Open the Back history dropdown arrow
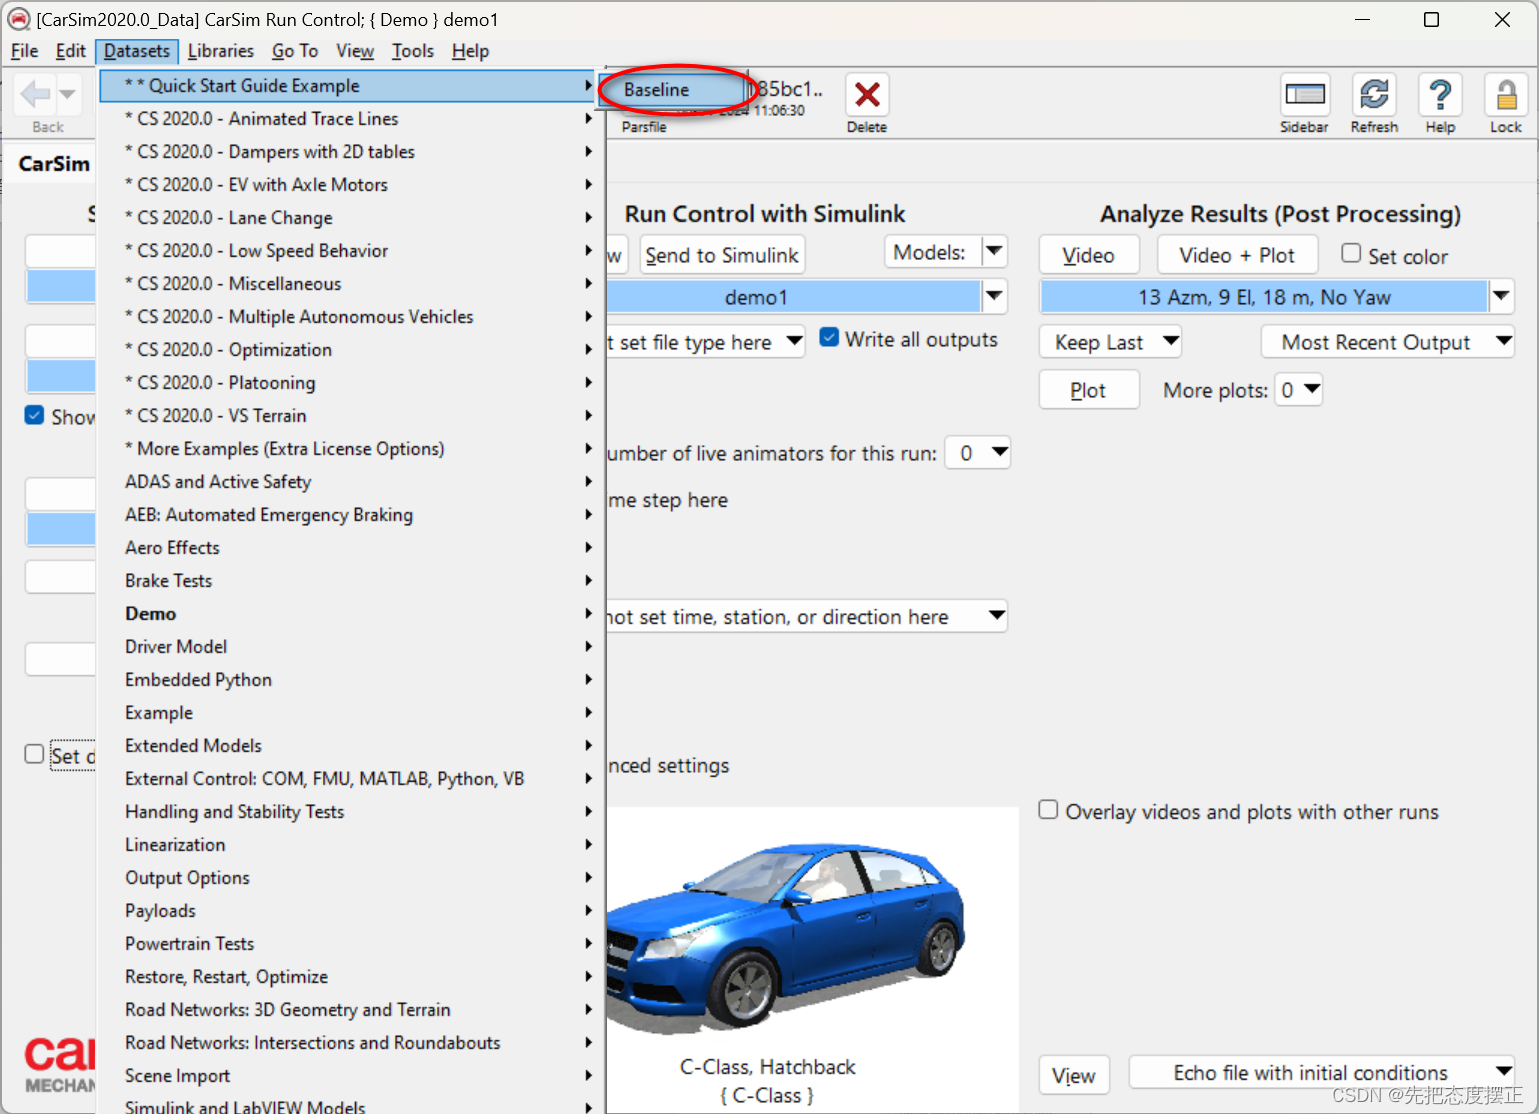 pyautogui.click(x=67, y=95)
